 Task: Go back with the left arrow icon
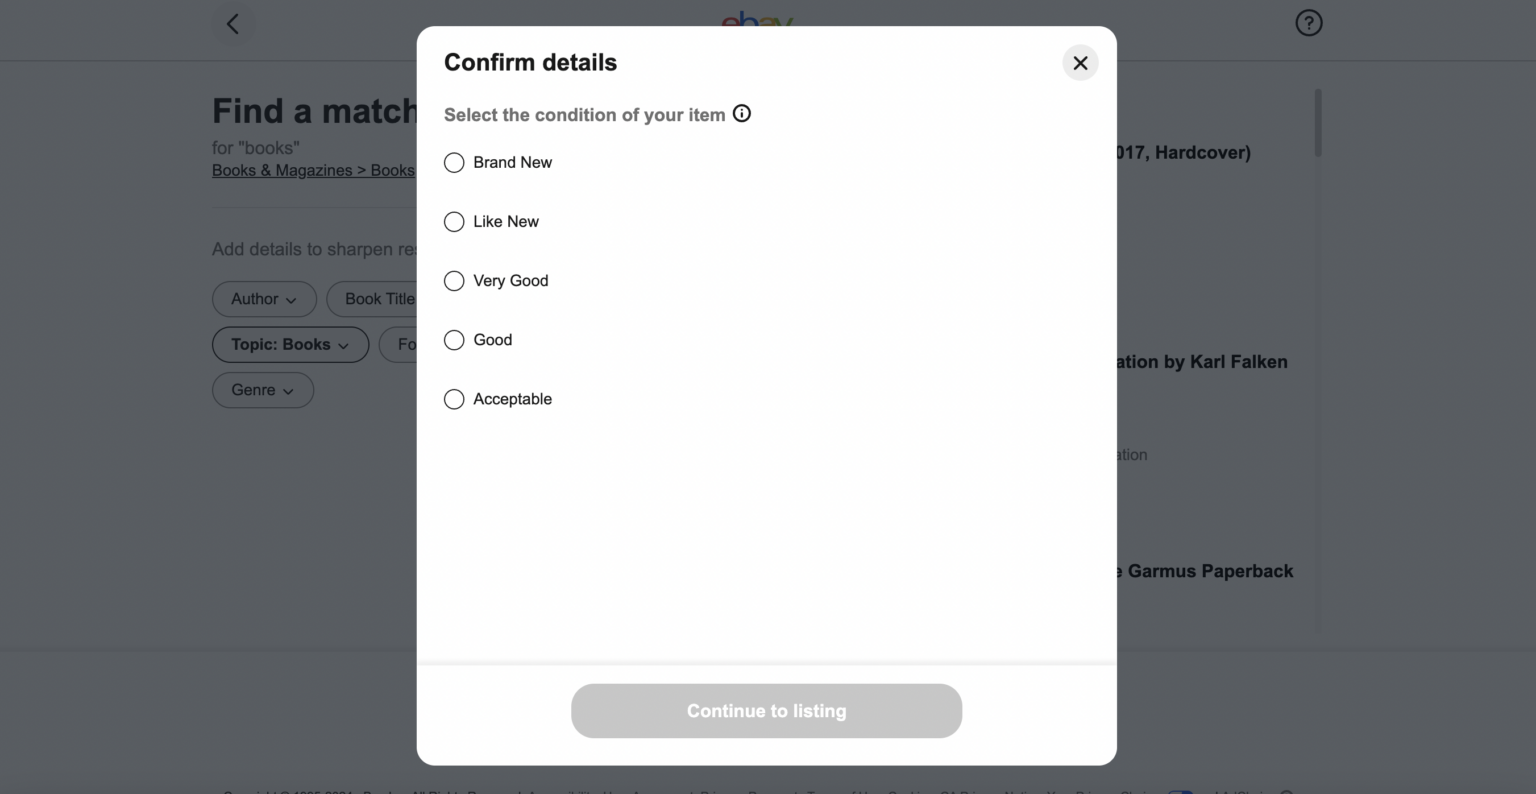(x=233, y=24)
